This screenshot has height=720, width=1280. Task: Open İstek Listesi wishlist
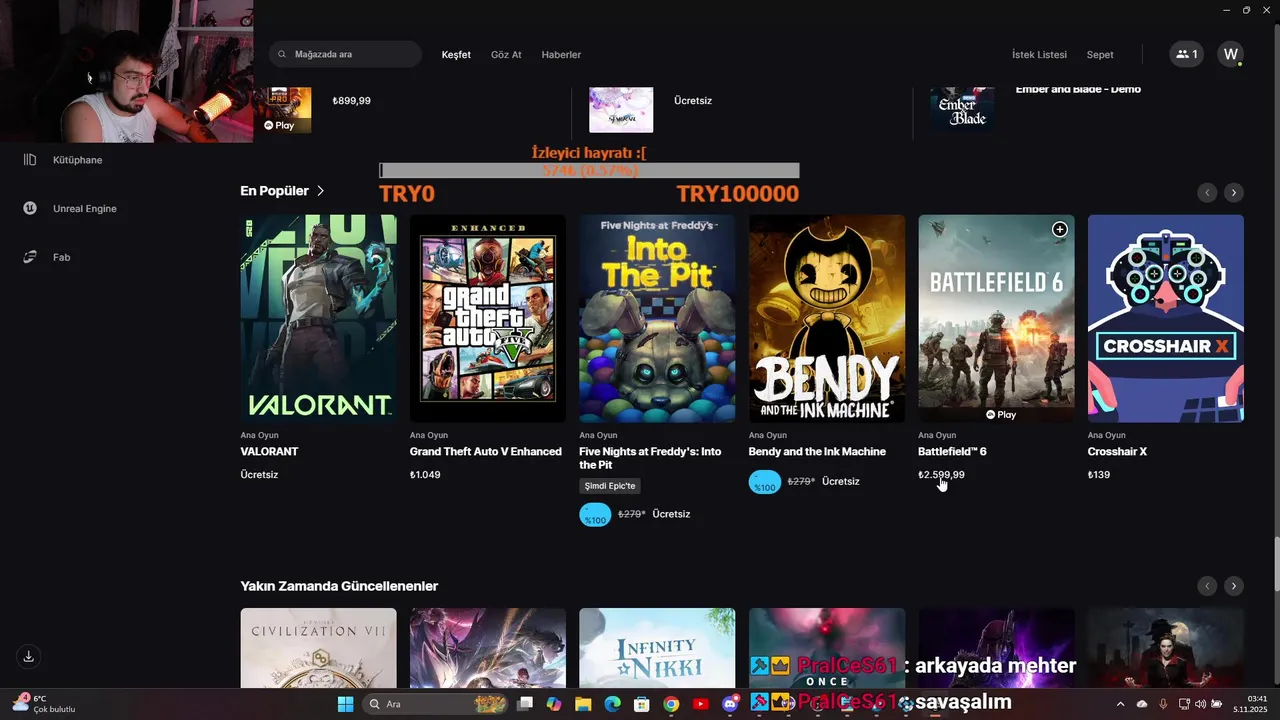click(x=1039, y=55)
